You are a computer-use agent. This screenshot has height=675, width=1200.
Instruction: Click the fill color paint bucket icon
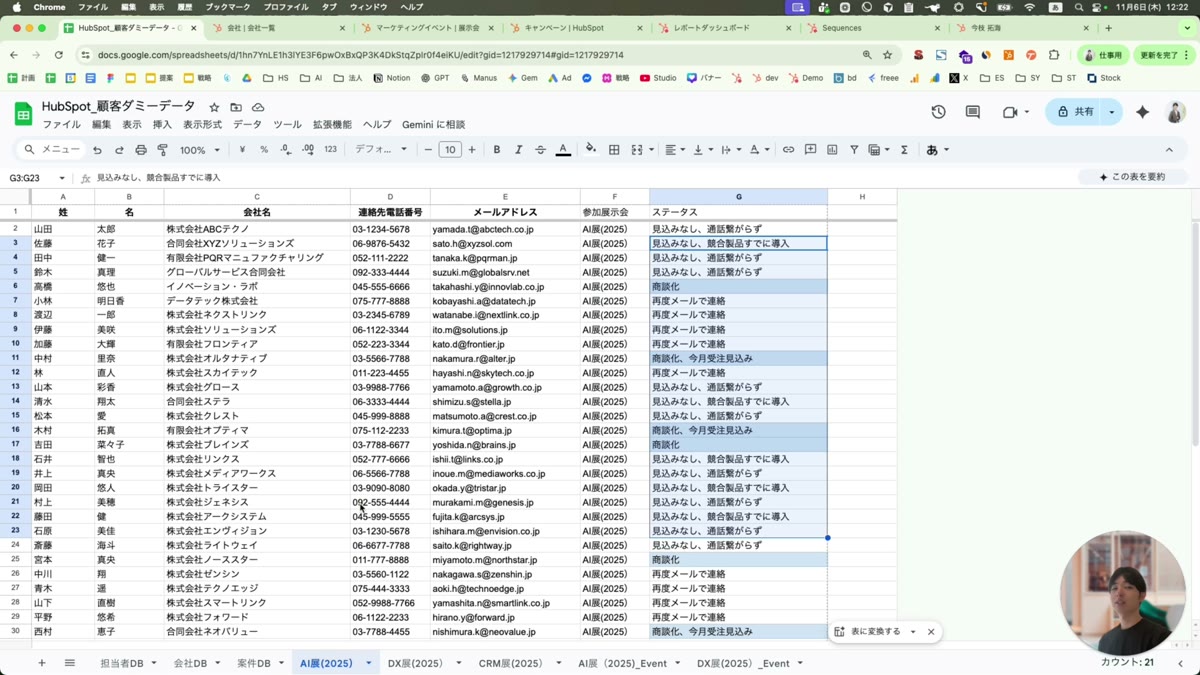[591, 150]
